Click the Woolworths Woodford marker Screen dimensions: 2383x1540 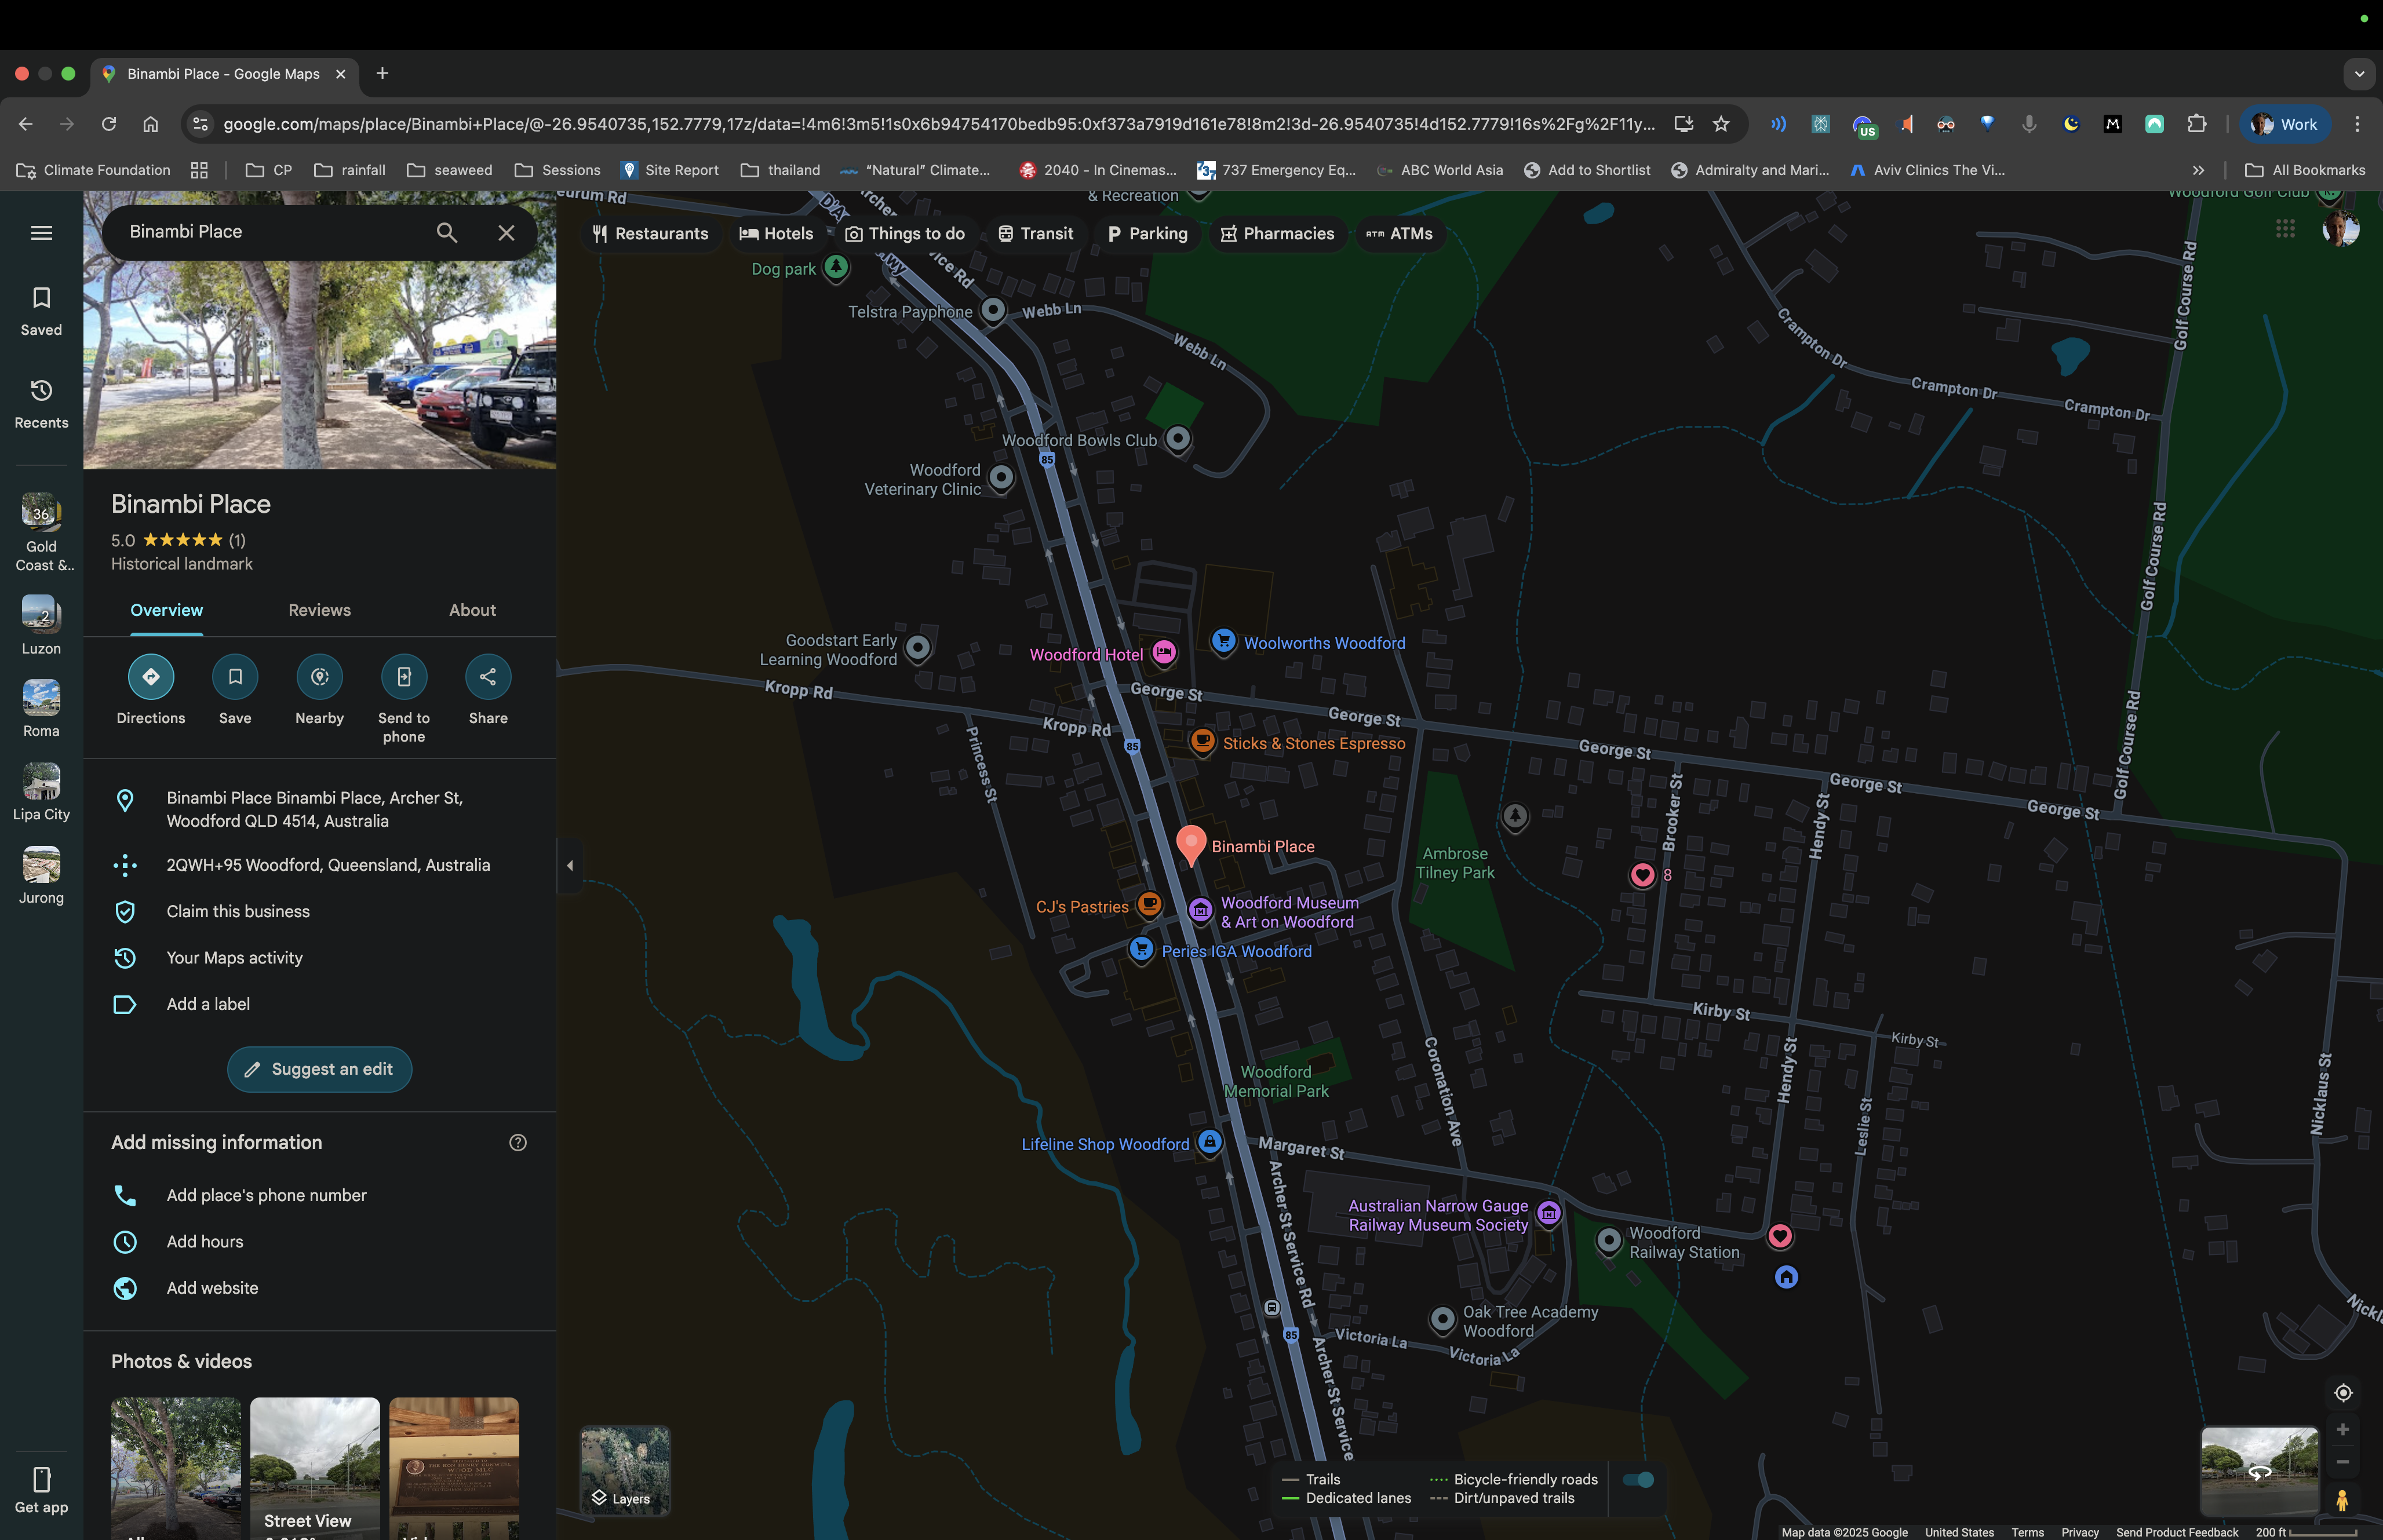[1223, 641]
